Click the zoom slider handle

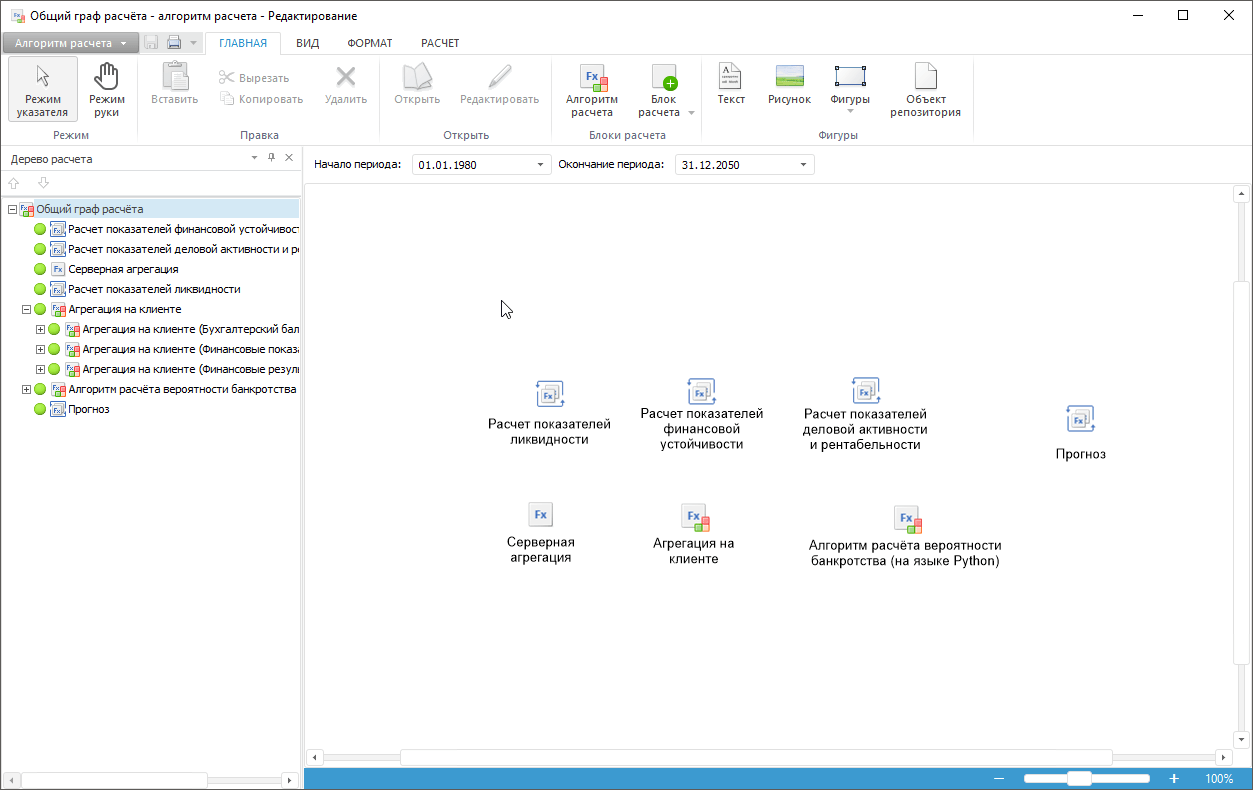pyautogui.click(x=1079, y=779)
